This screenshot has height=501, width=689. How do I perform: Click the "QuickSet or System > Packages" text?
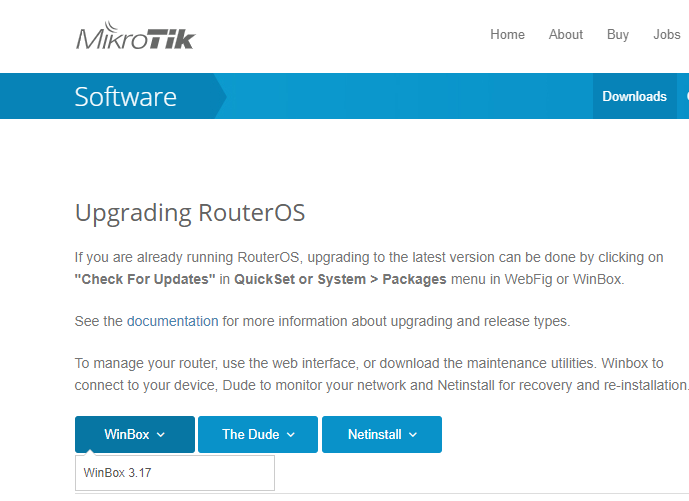[x=340, y=280]
